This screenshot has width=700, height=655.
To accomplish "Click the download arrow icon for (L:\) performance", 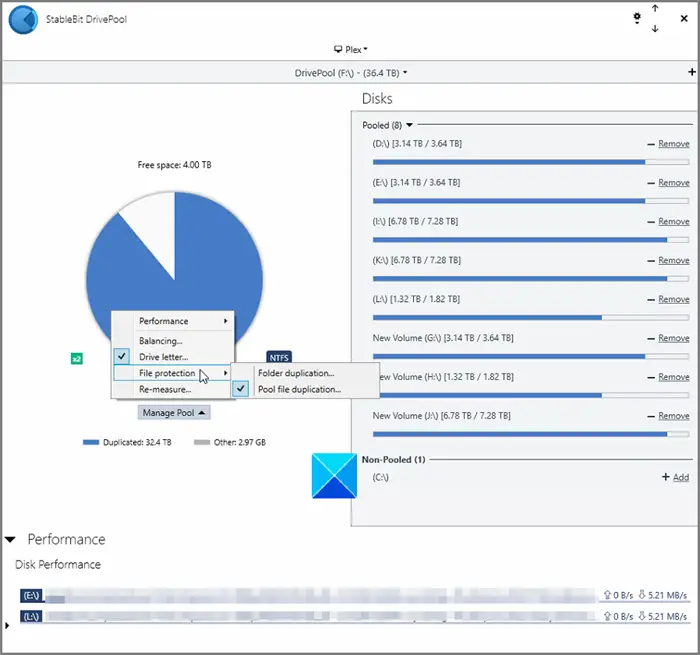I will [x=642, y=616].
